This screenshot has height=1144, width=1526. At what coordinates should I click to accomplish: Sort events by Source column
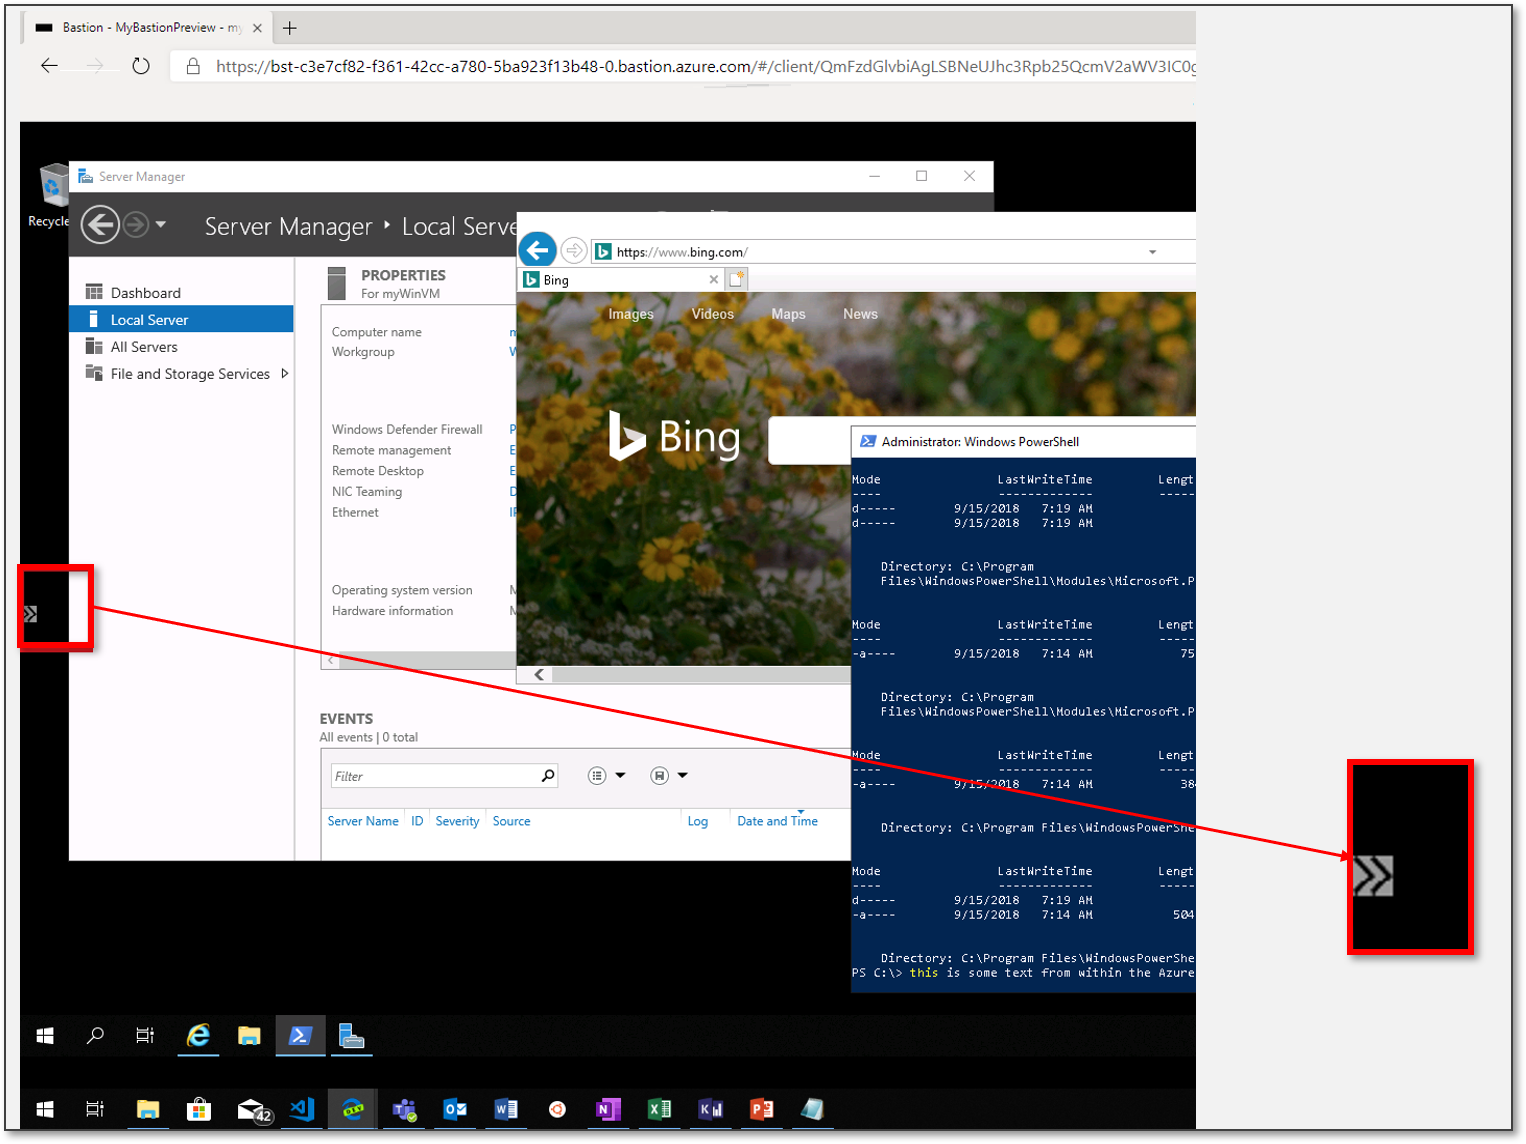pyautogui.click(x=511, y=821)
